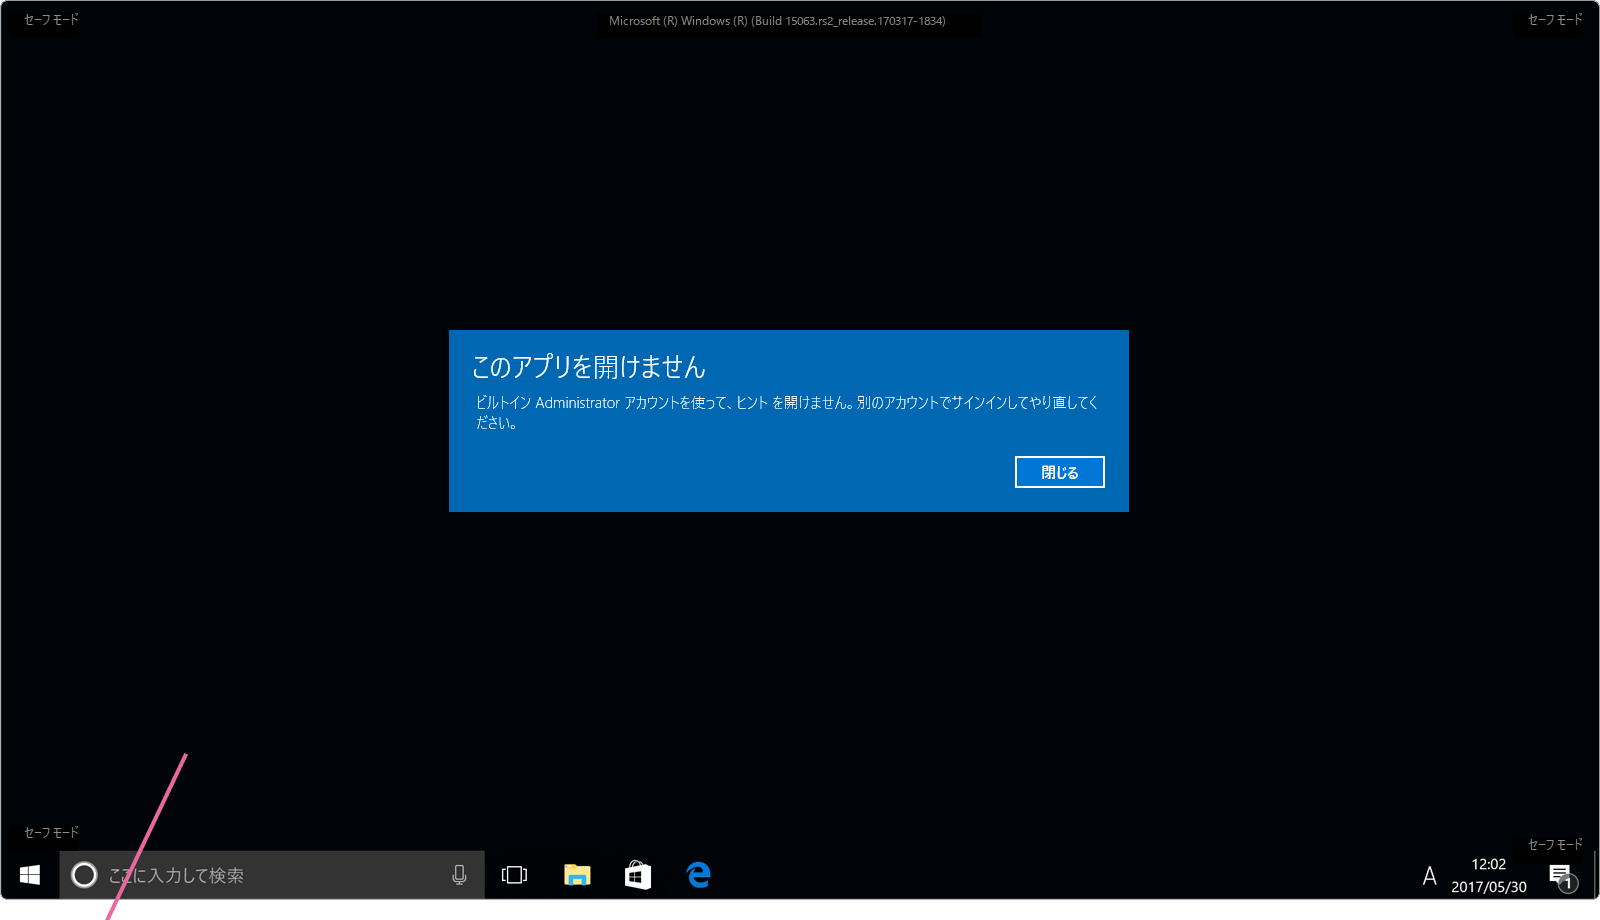Activate the microphone voice search icon

pos(459,875)
